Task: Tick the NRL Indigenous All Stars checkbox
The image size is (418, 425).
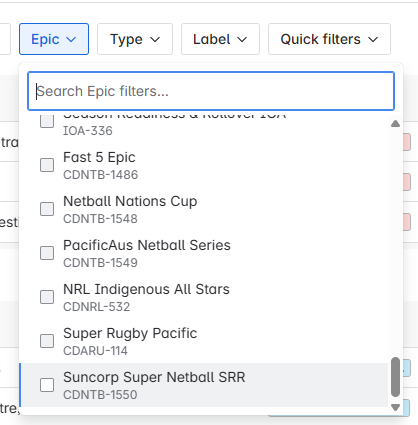Action: click(47, 297)
